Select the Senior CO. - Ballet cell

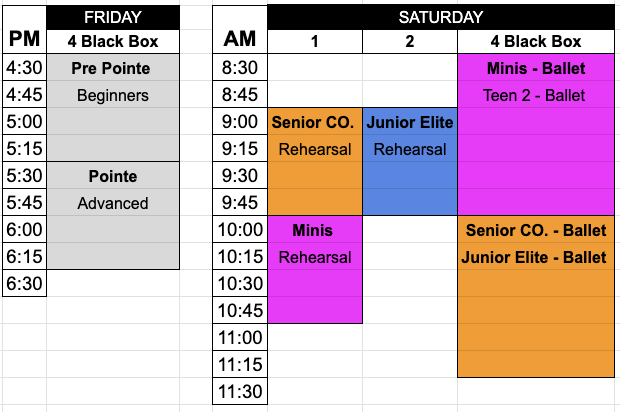[x=536, y=230]
